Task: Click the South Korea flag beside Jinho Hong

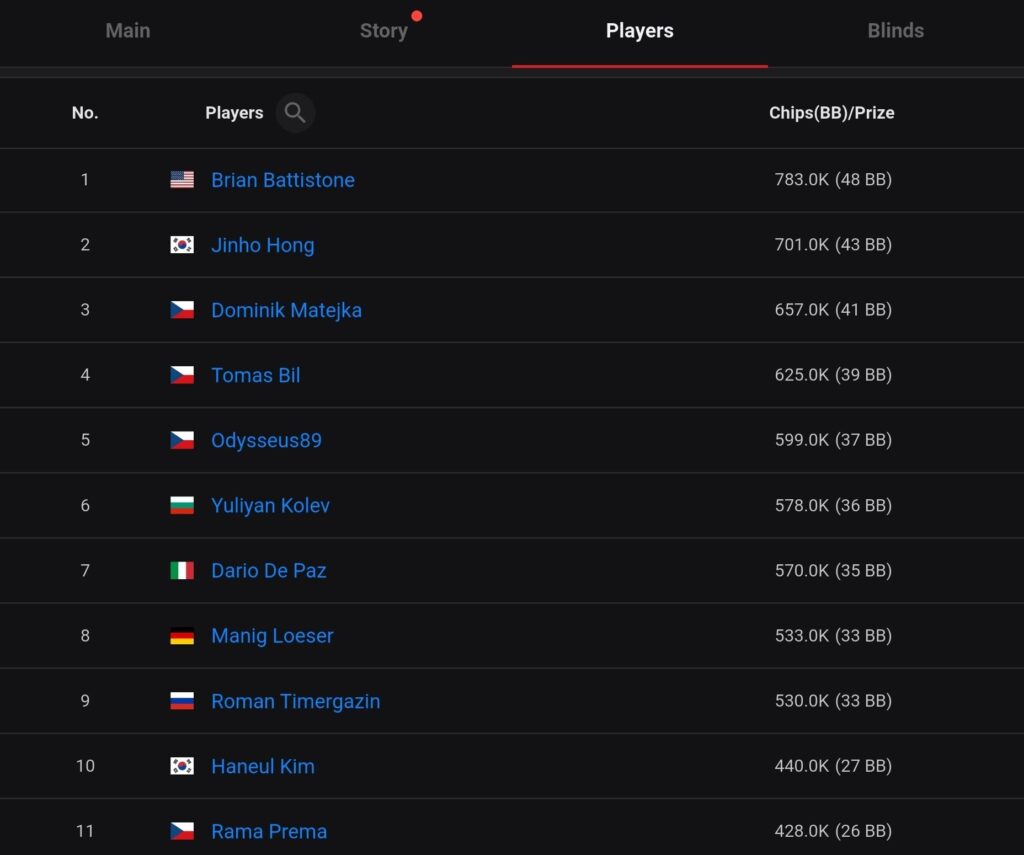Action: click(x=182, y=245)
